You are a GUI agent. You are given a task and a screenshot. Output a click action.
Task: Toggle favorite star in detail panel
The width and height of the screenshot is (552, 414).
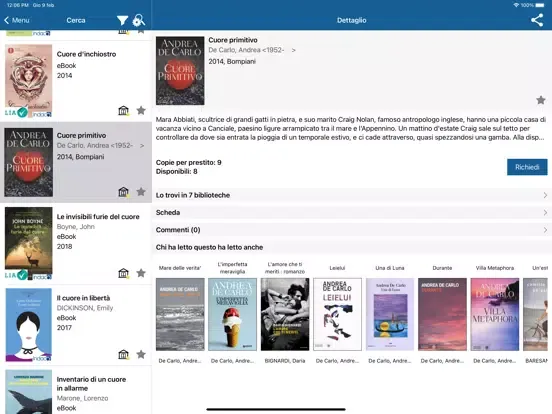(541, 100)
